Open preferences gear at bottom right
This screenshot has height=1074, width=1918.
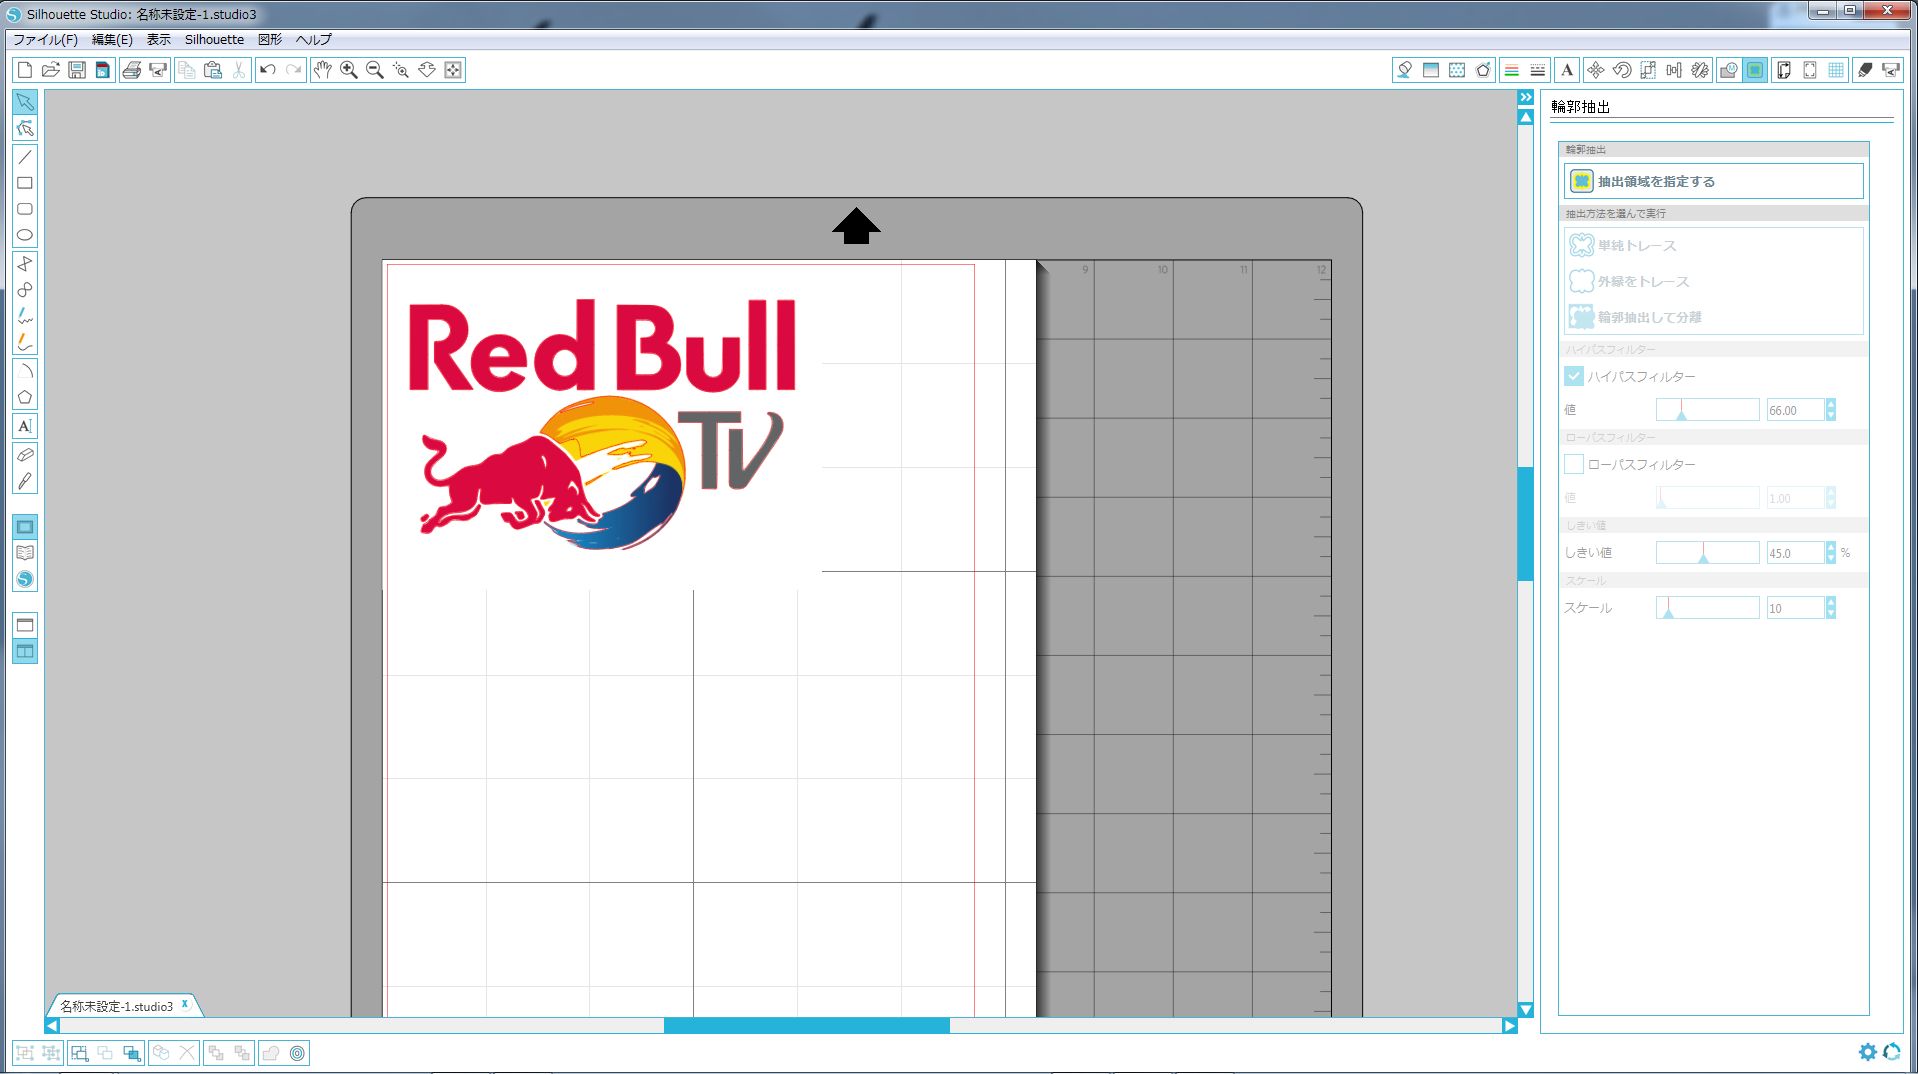[1867, 1052]
